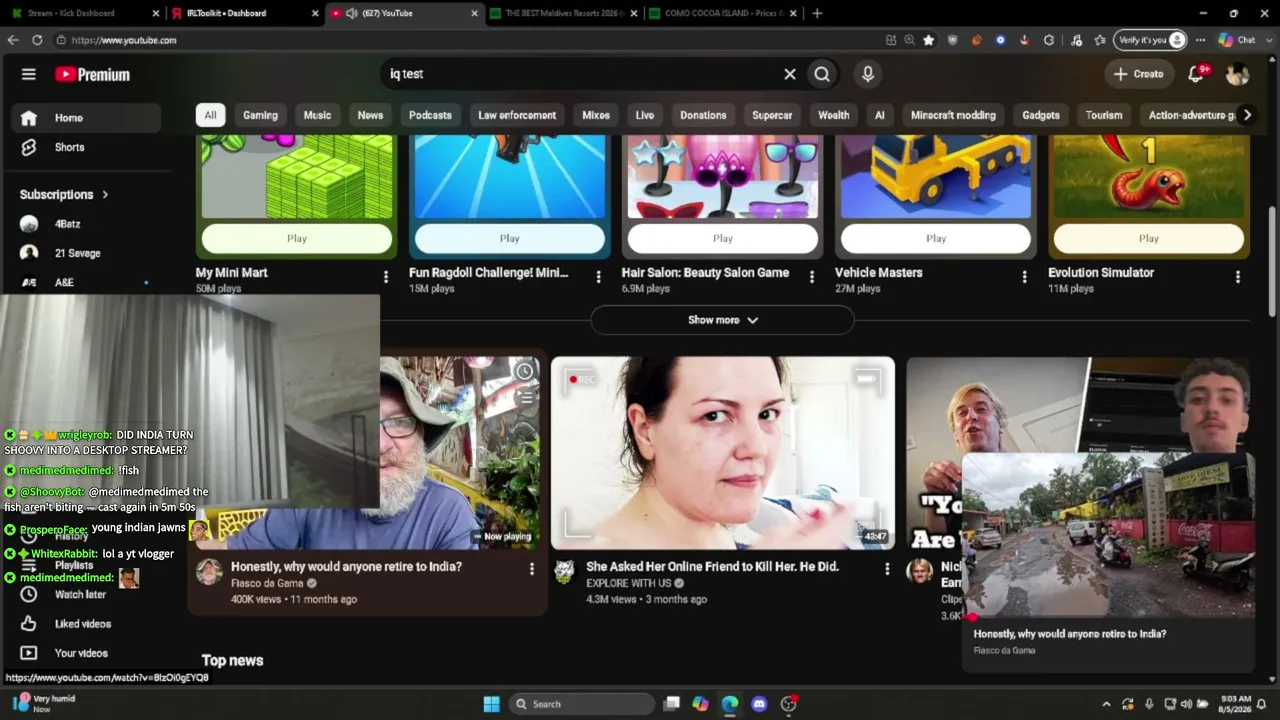Open a new browser tab
This screenshot has width=1280, height=720.
(817, 13)
